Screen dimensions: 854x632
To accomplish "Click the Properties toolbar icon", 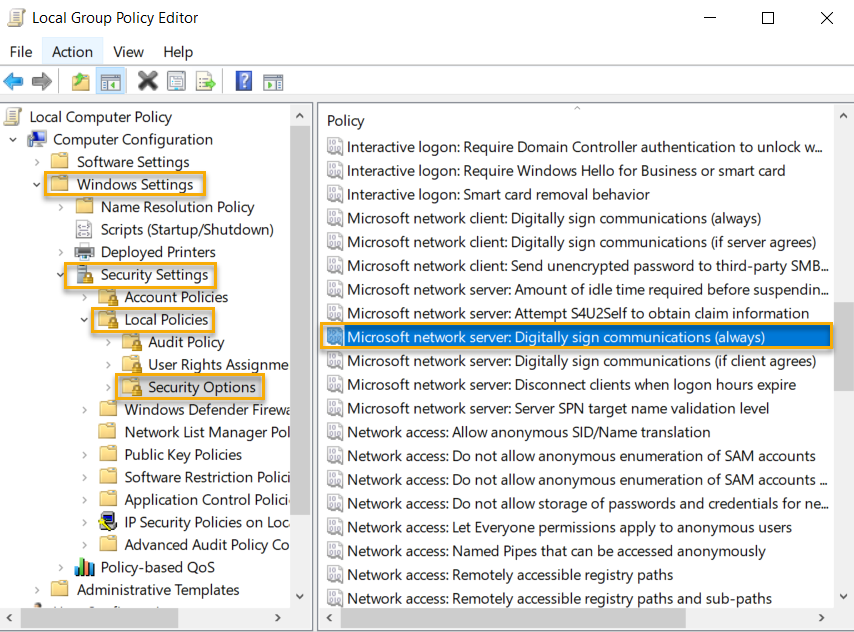I will 177,81.
